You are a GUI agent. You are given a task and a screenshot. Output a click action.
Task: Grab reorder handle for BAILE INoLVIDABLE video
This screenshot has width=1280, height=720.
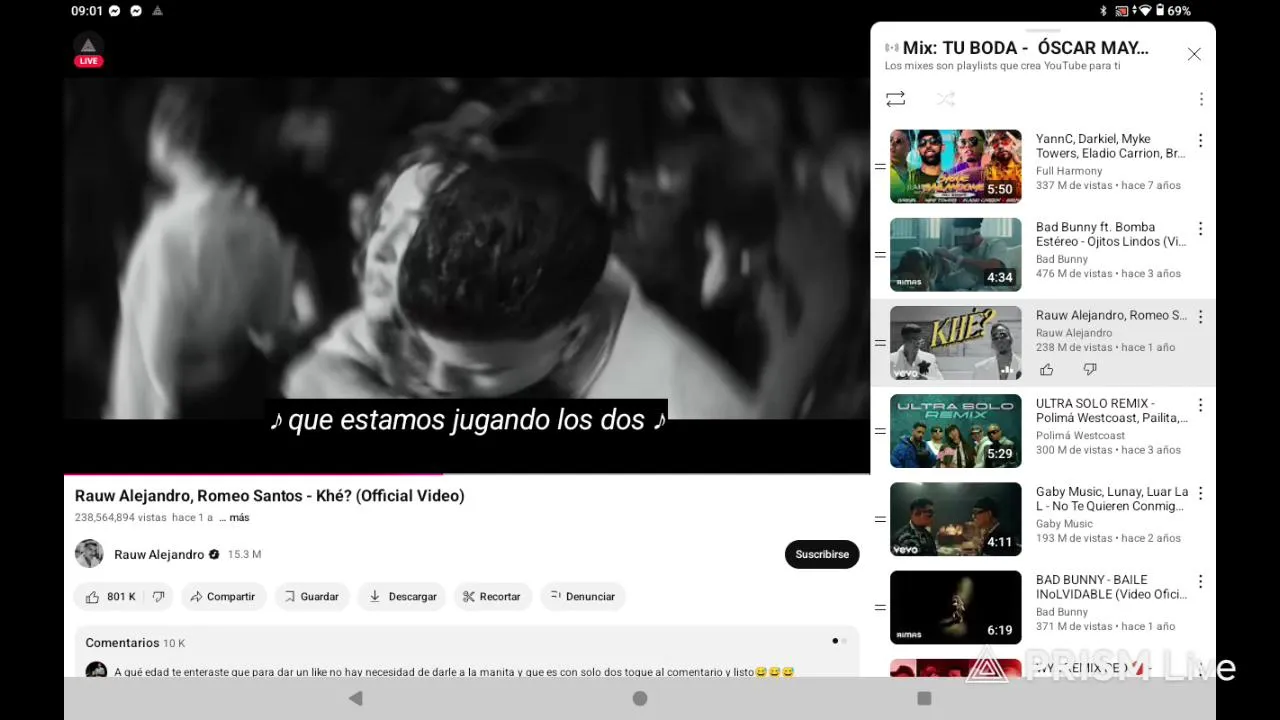pyautogui.click(x=880, y=607)
